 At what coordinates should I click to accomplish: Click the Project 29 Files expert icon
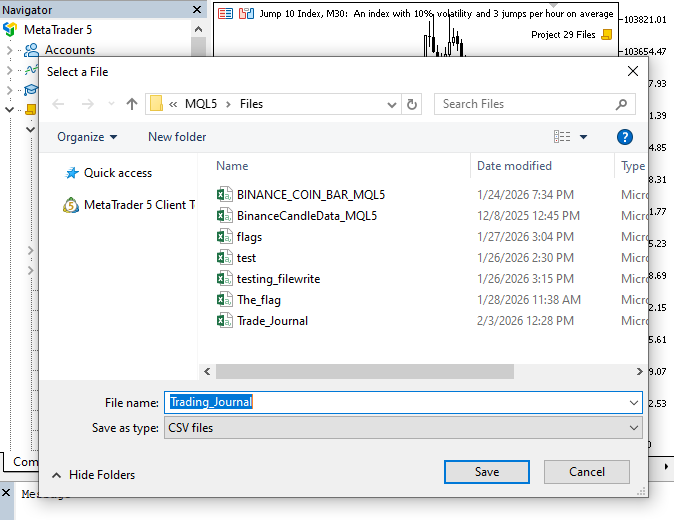pos(607,34)
